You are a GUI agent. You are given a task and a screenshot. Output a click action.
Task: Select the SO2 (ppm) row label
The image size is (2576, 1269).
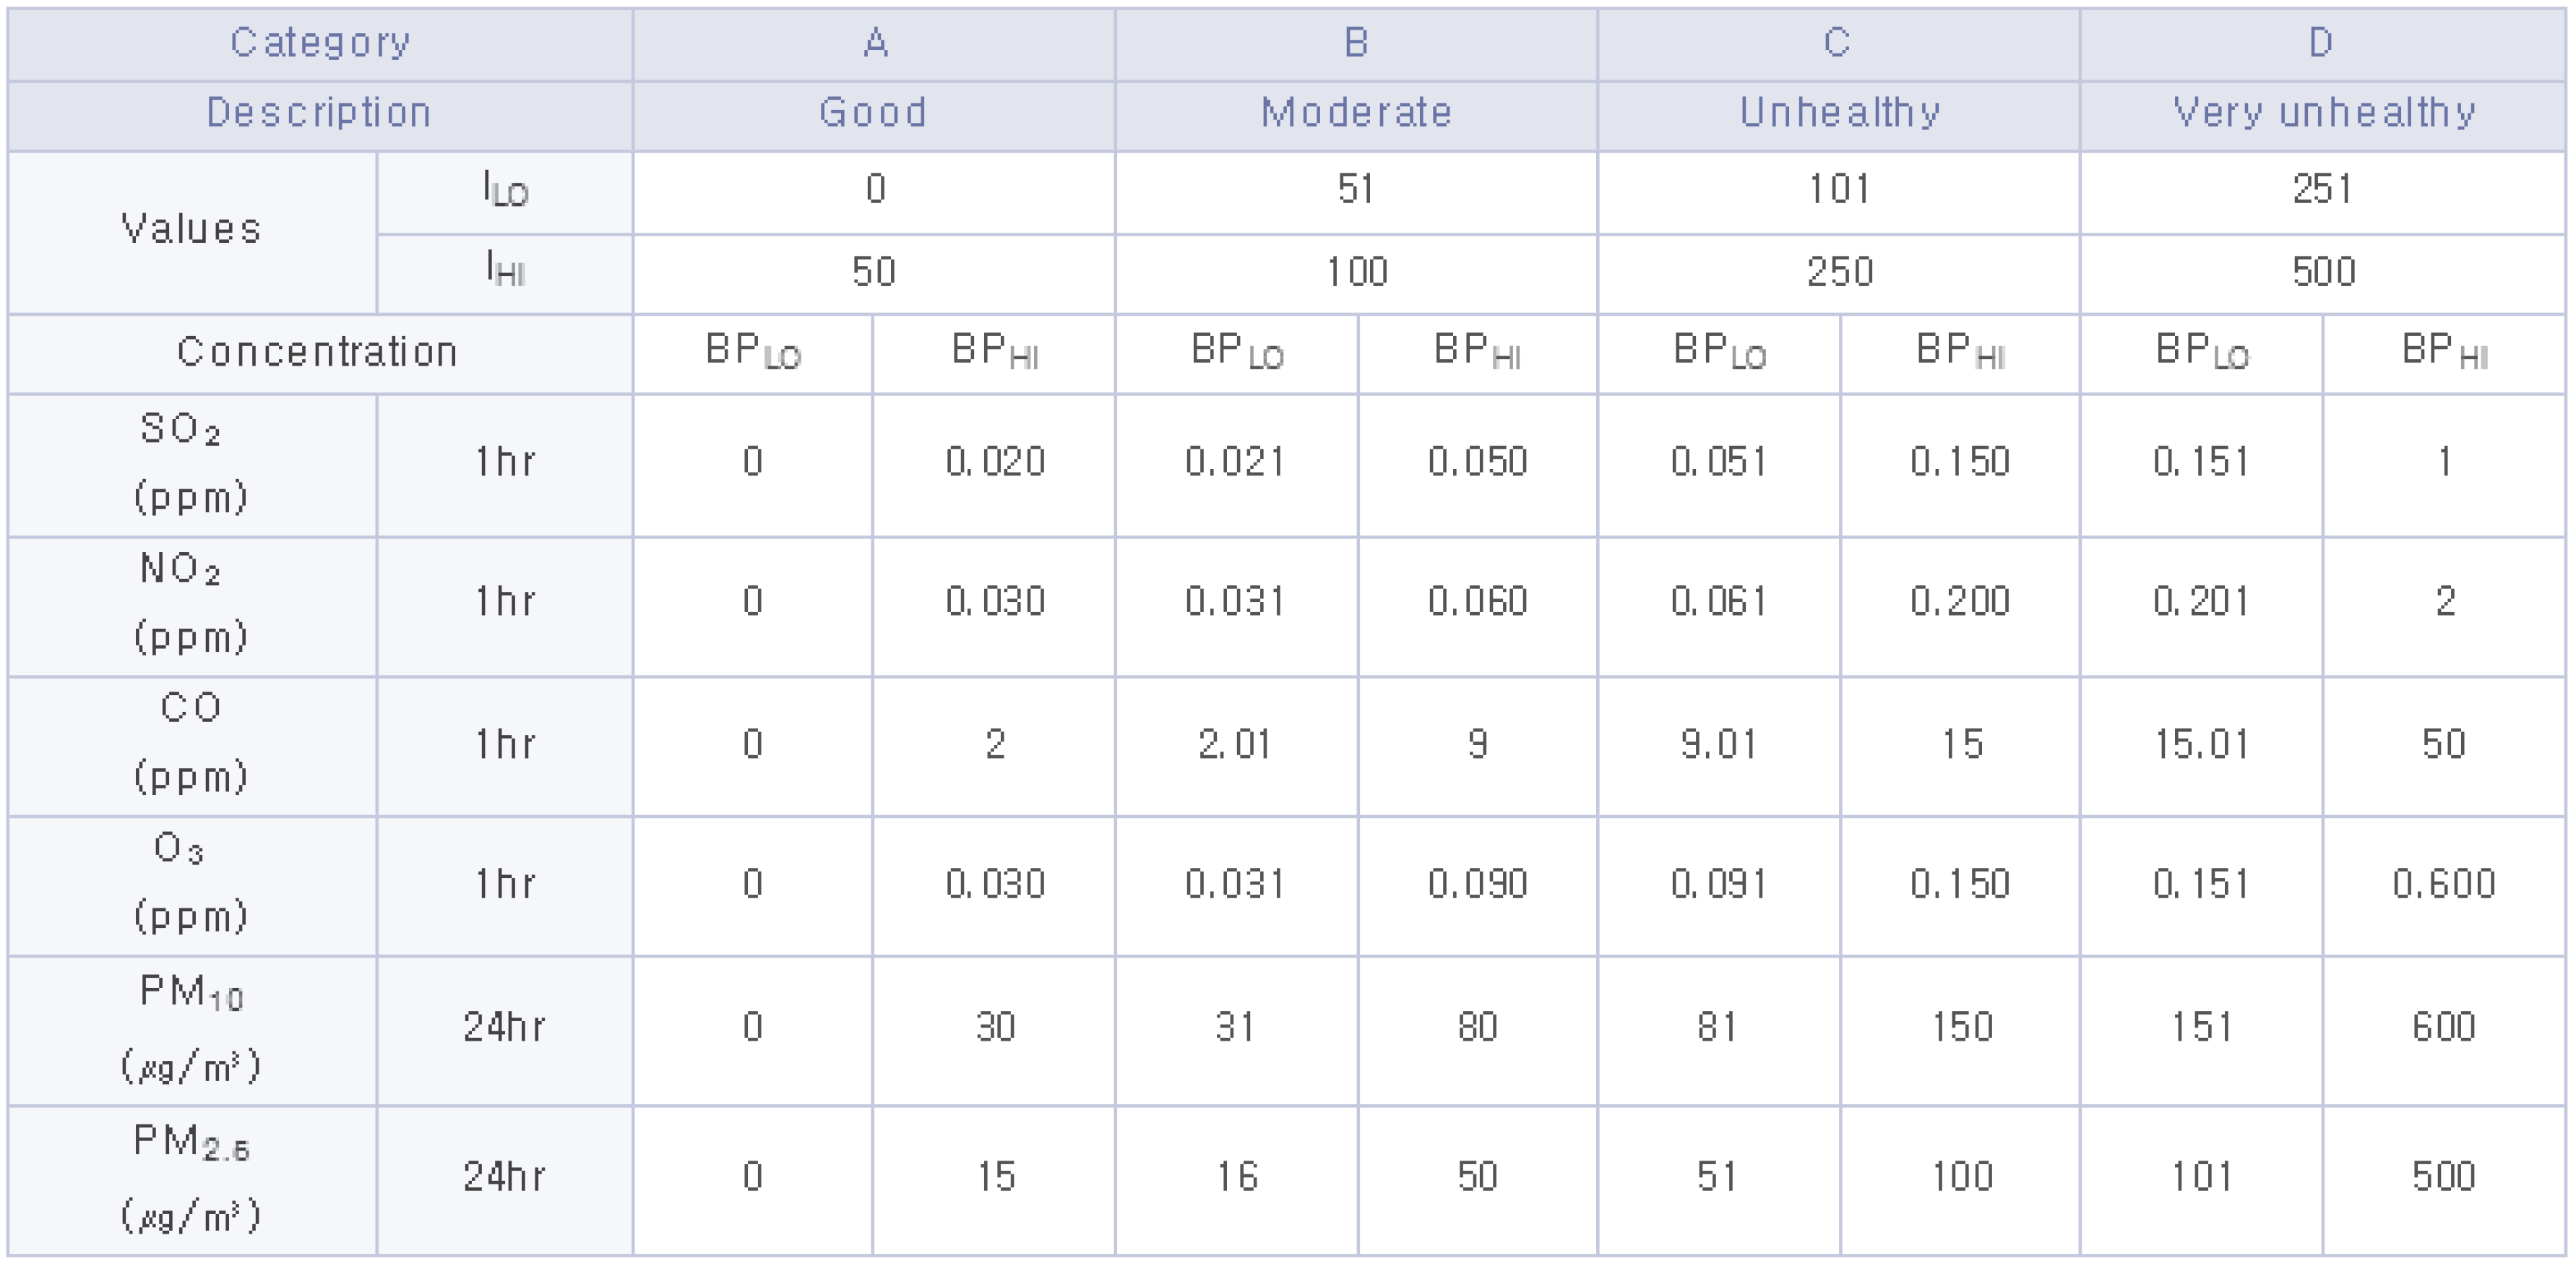click(191, 463)
